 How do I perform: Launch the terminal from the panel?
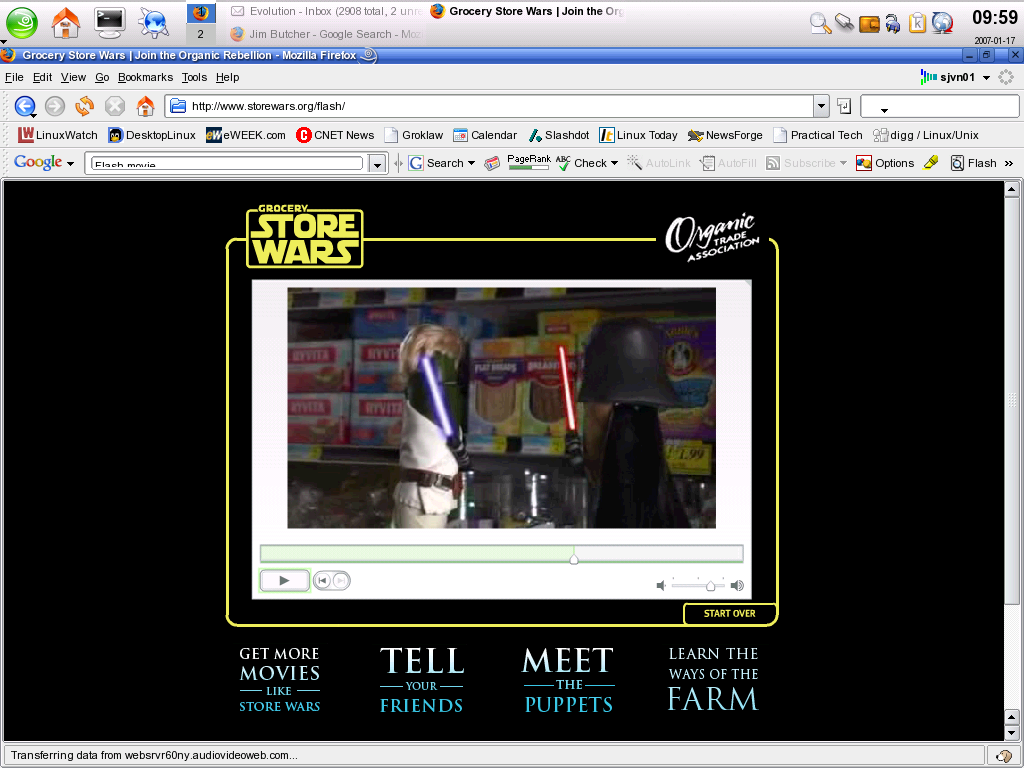(110, 23)
